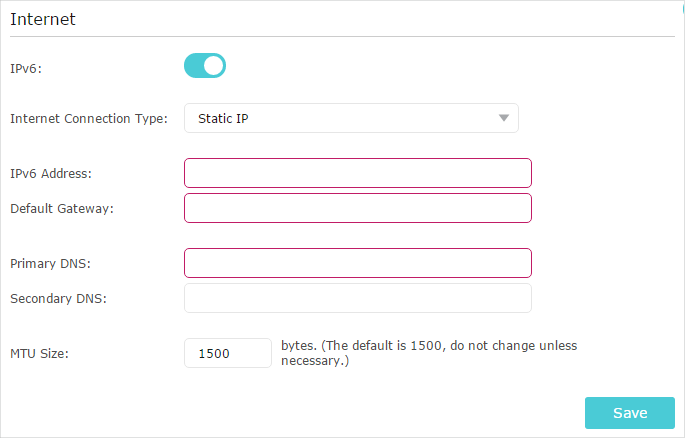685x438 pixels.
Task: Save the Internet settings
Action: [630, 413]
